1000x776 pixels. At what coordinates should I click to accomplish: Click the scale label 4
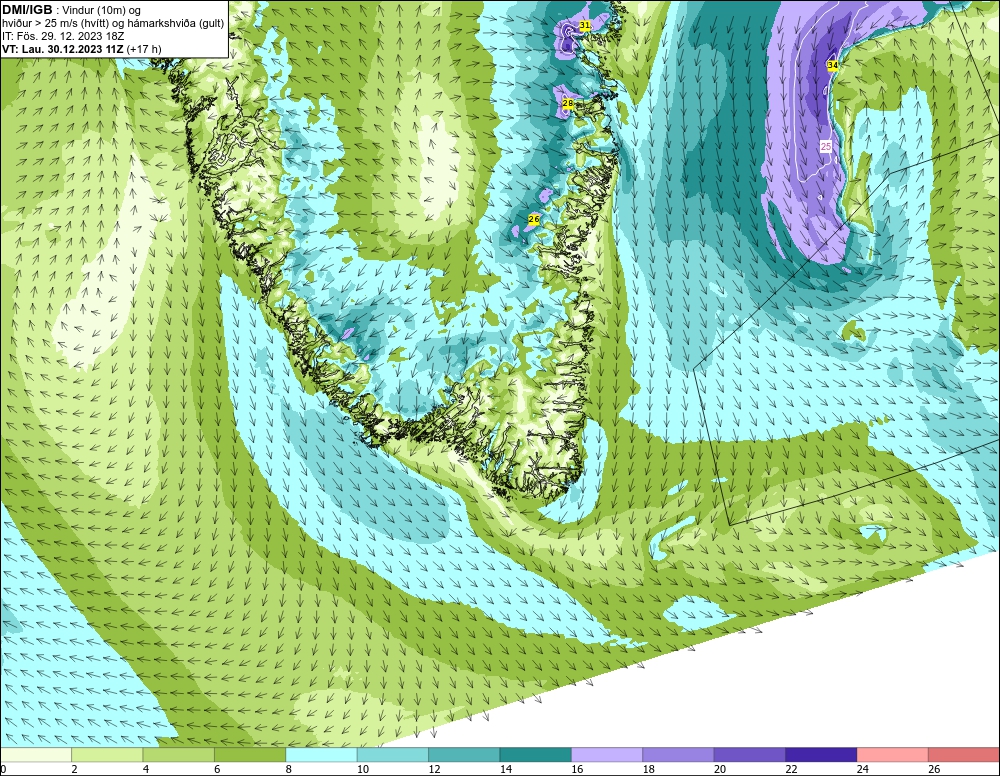(x=146, y=769)
